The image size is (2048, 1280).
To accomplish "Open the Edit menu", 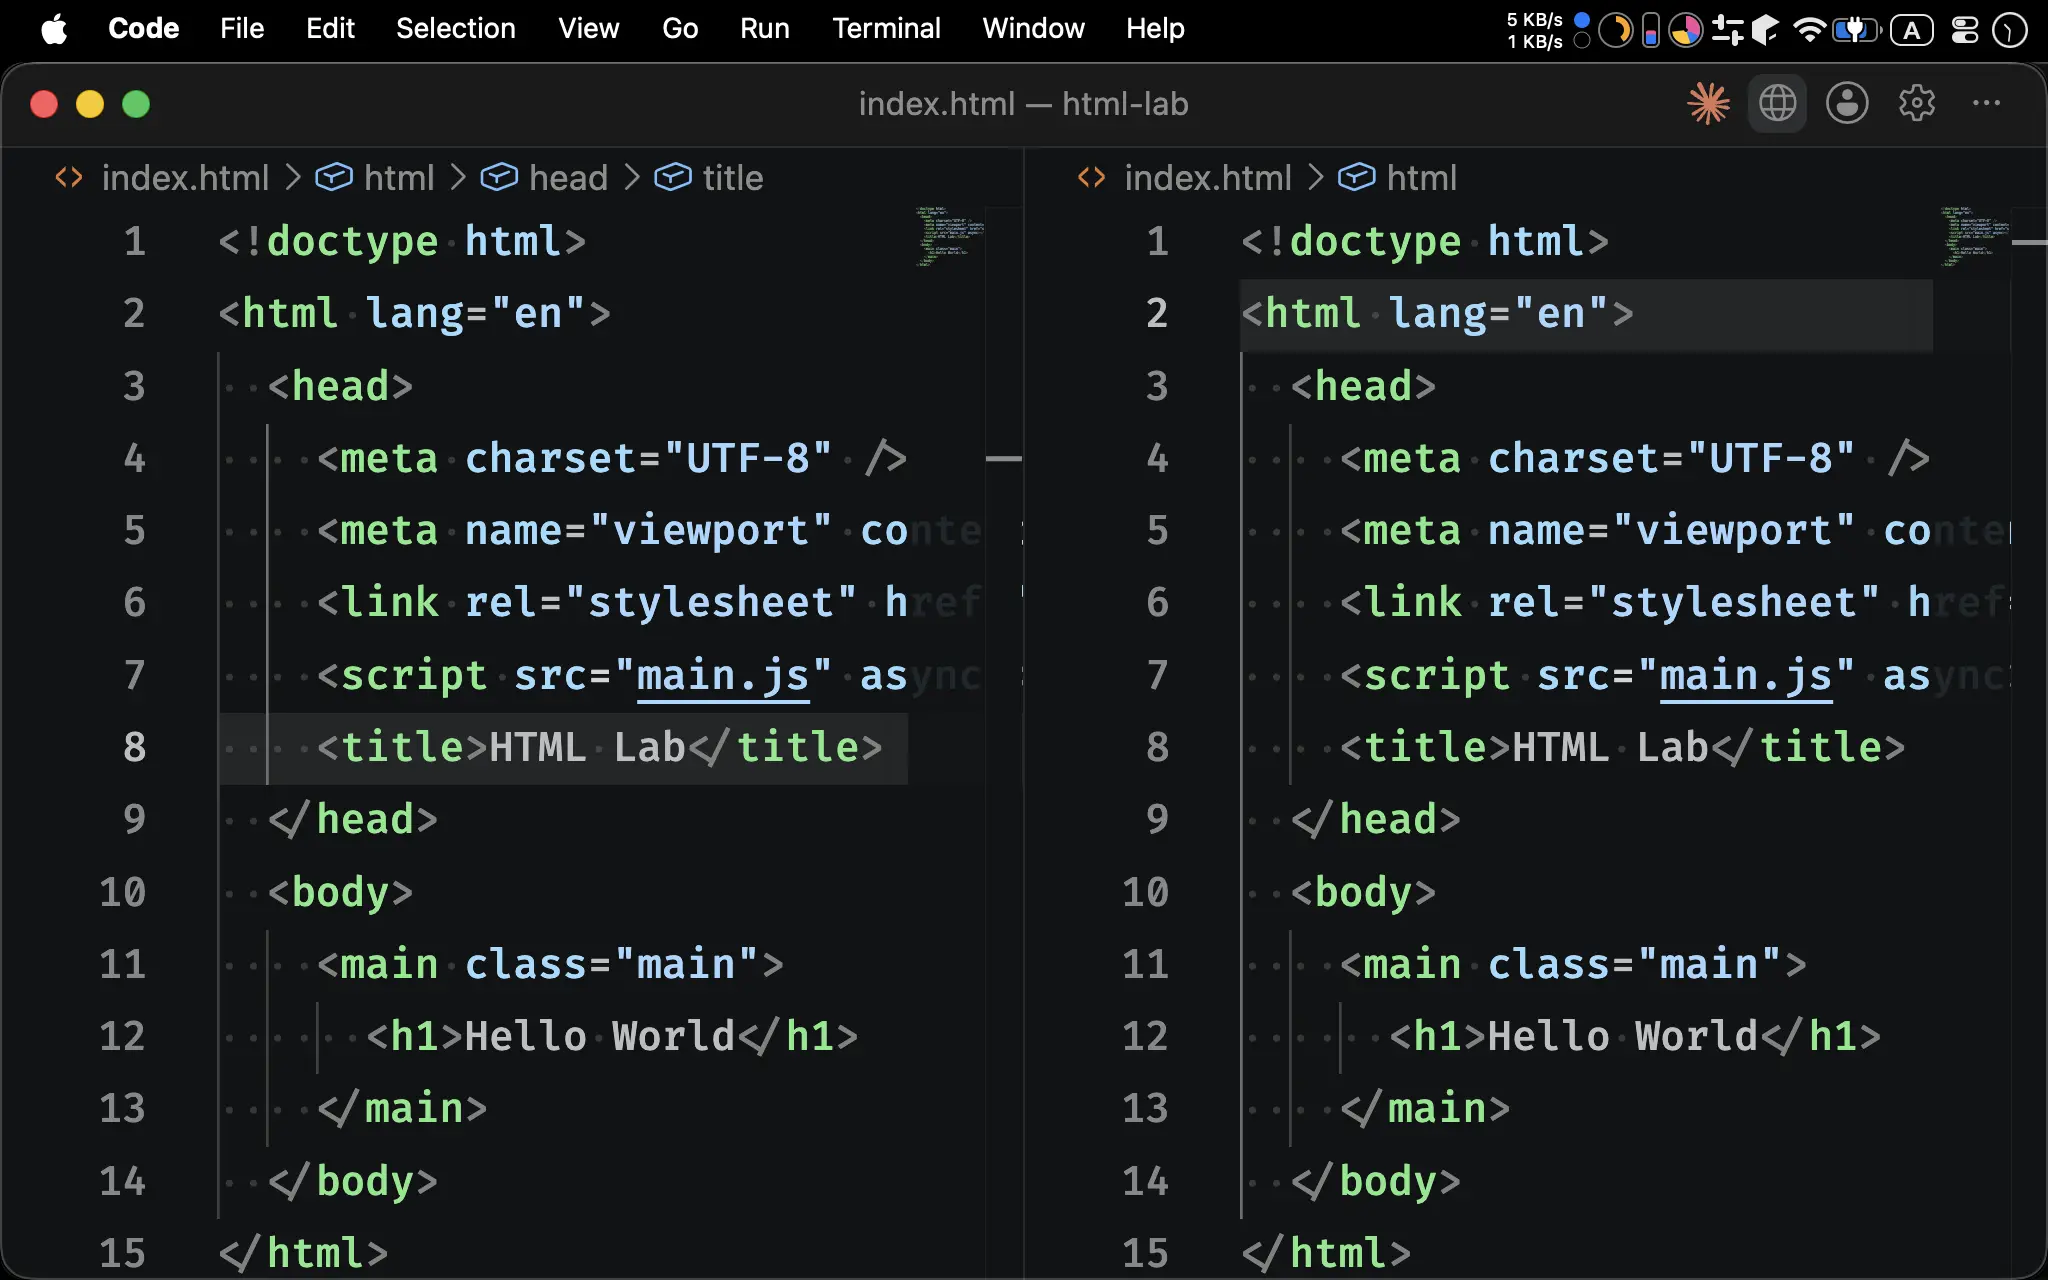I will [330, 29].
